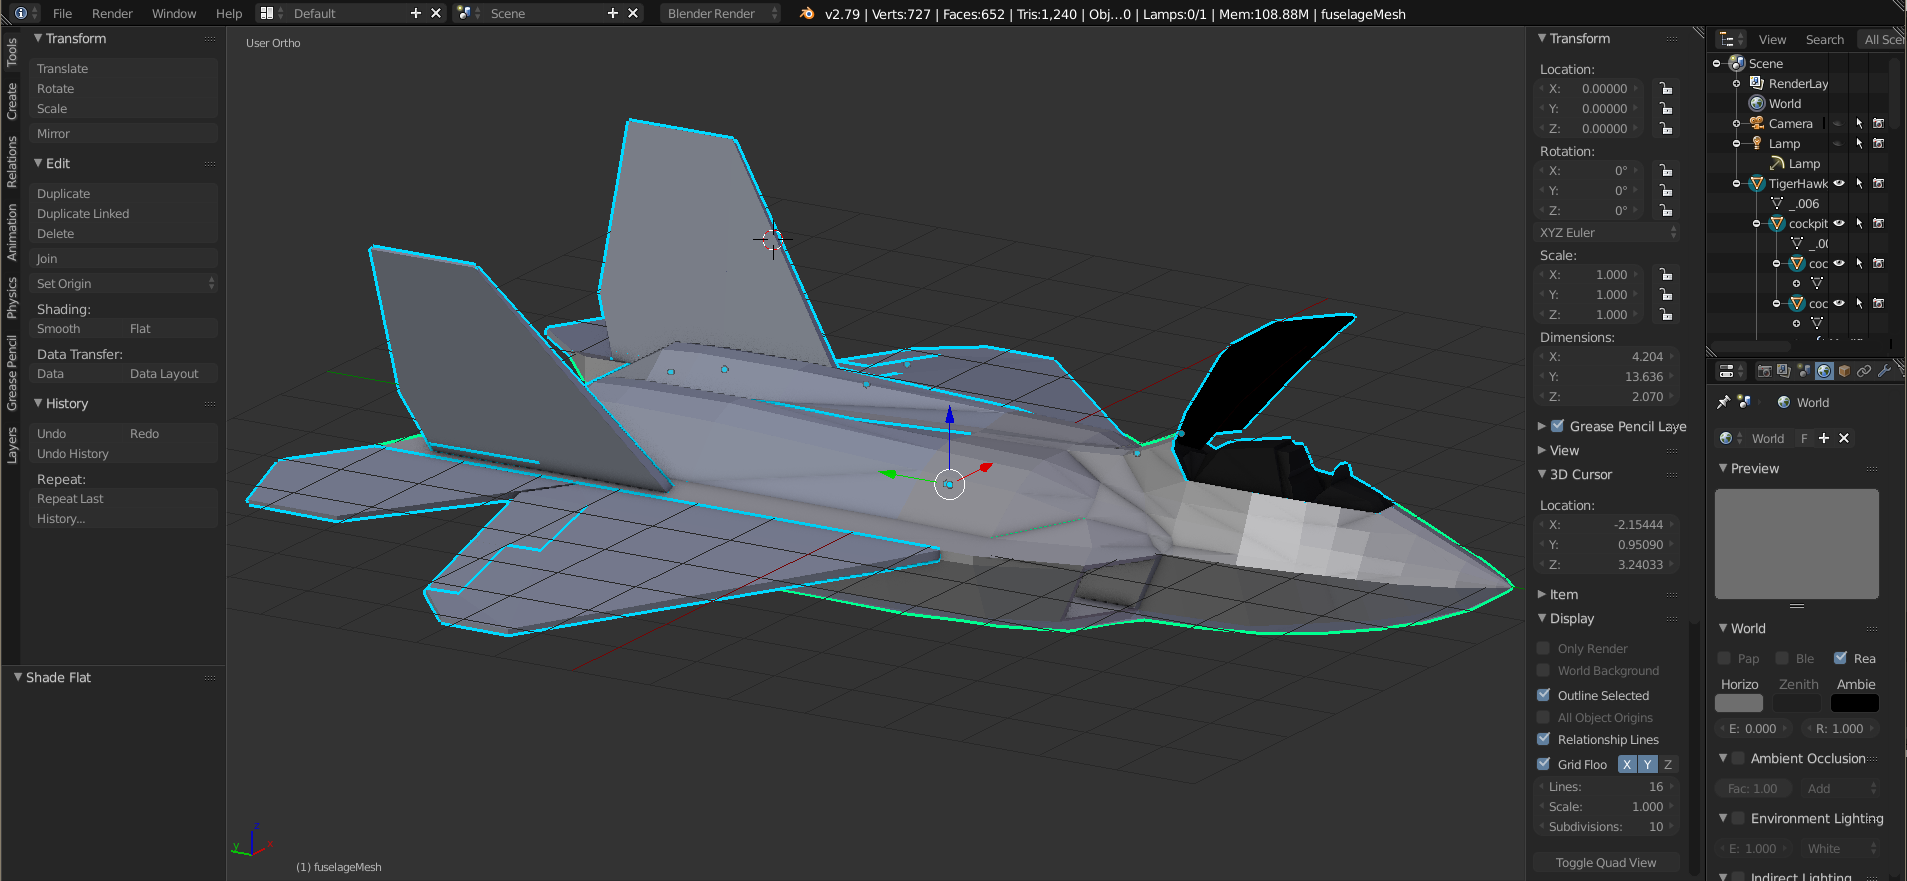
Task: Toggle render camera icon for TigerHawk row
Action: [x=1879, y=183]
